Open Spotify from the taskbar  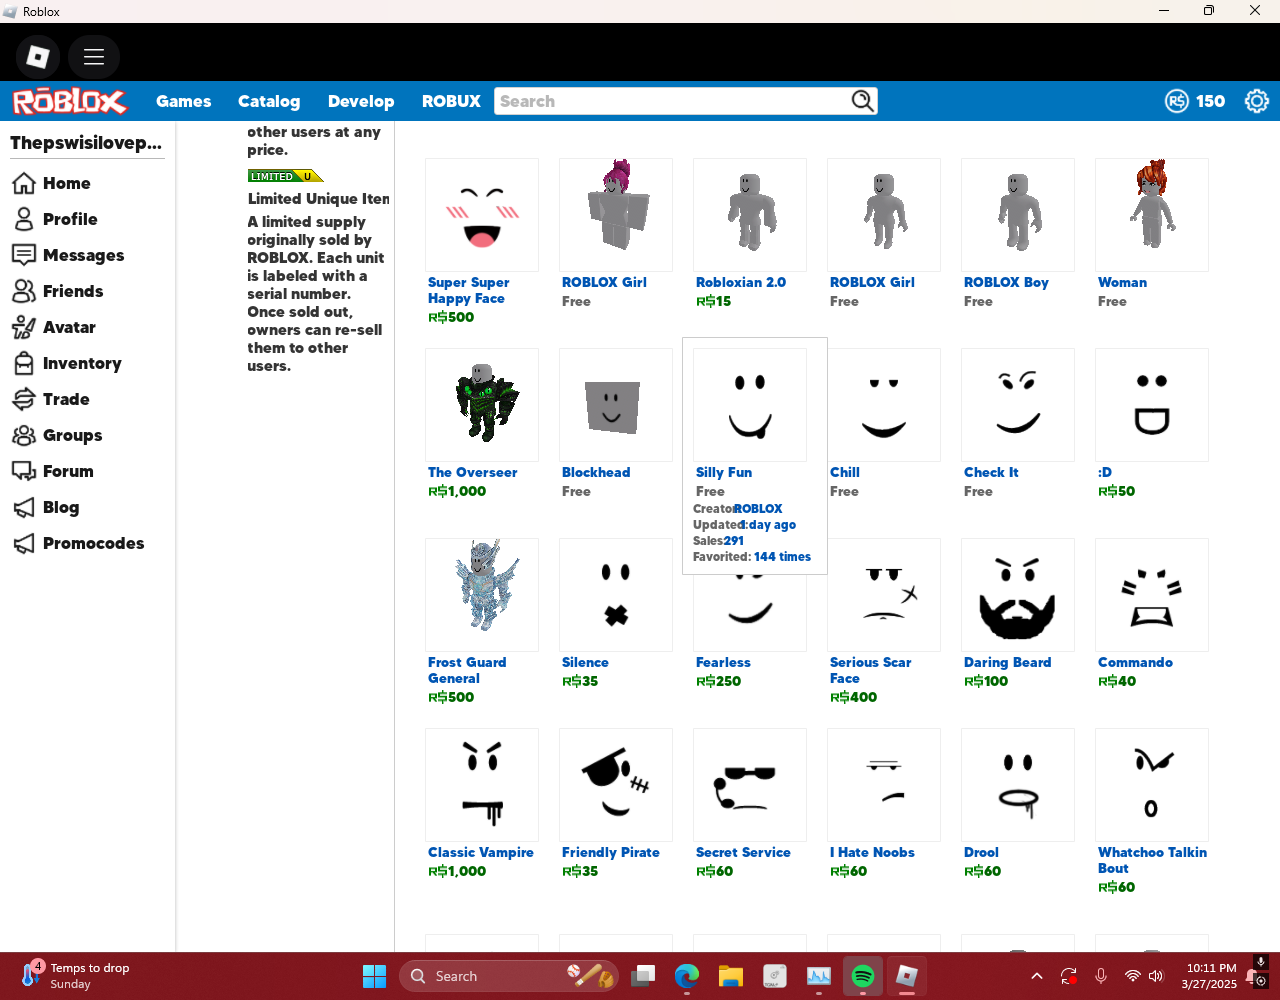click(863, 976)
